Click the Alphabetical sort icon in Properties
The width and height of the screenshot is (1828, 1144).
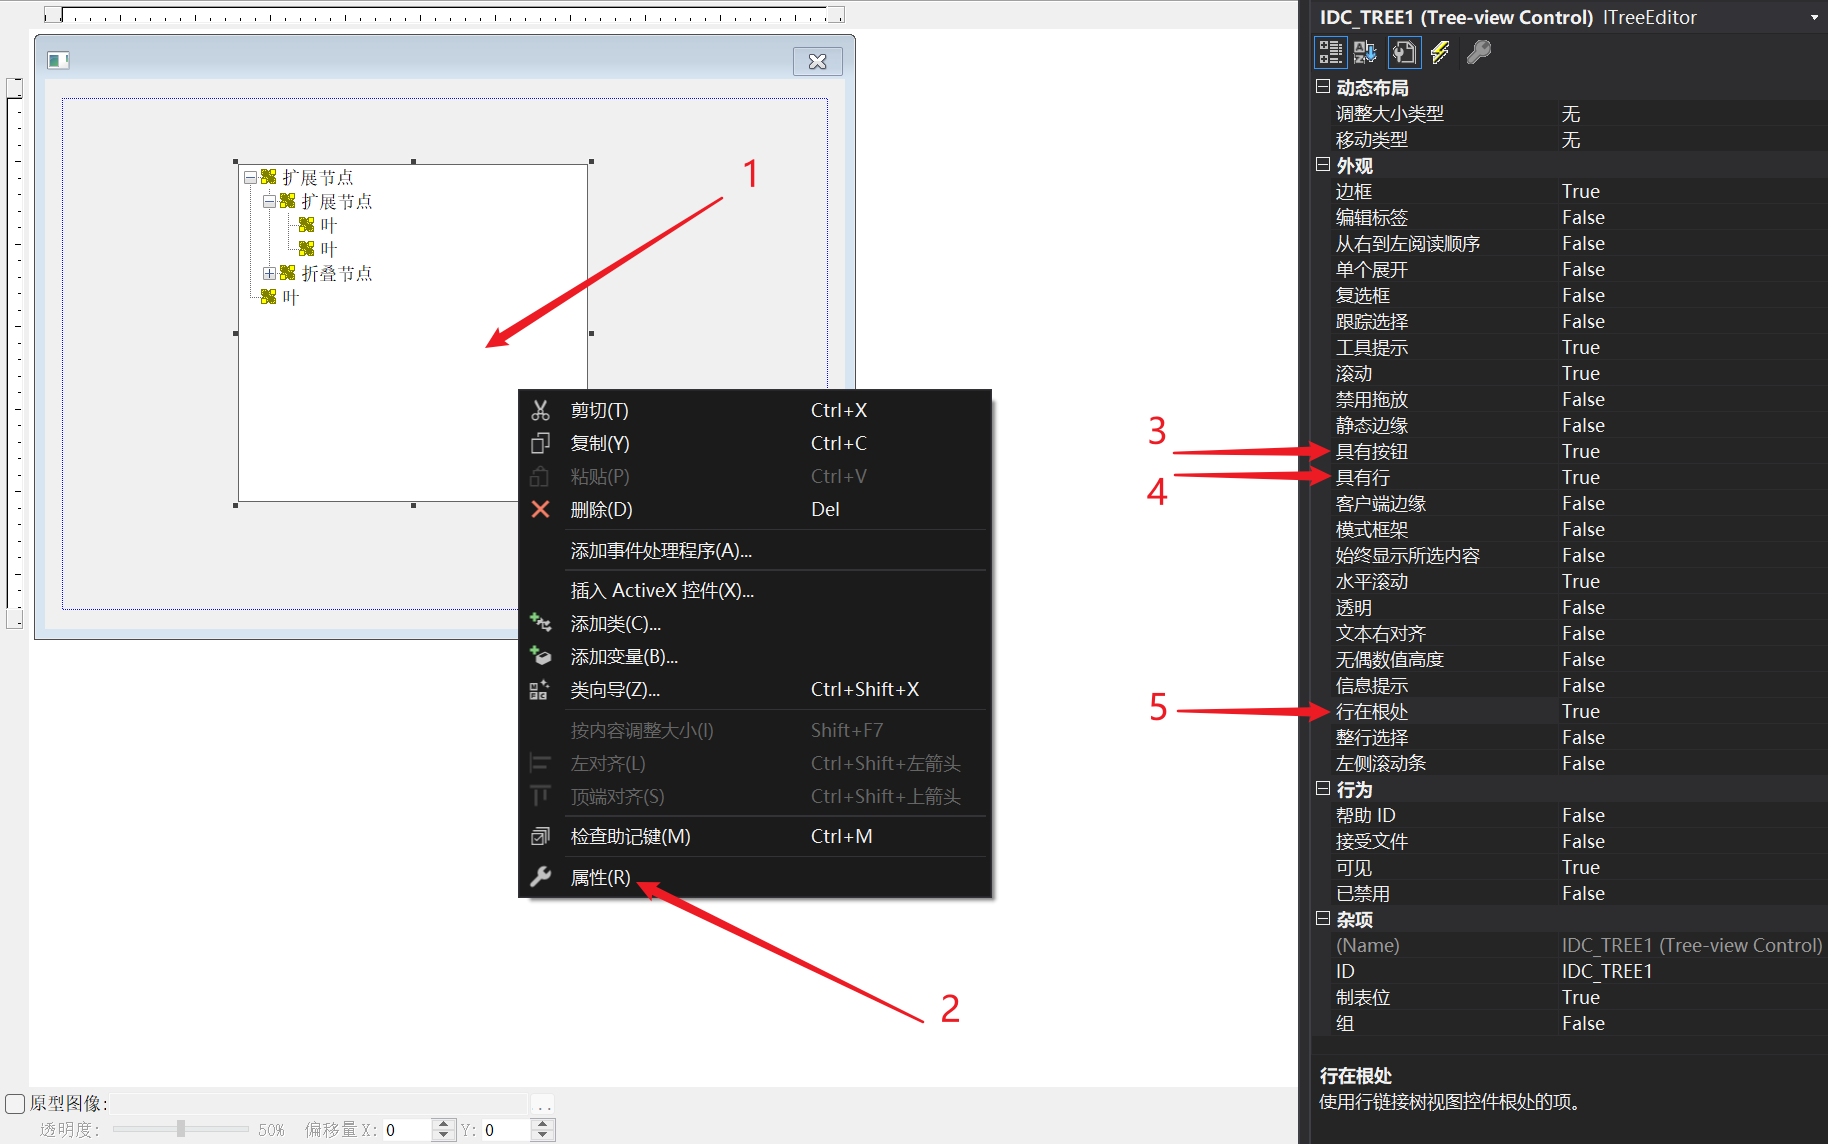pyautogui.click(x=1365, y=52)
